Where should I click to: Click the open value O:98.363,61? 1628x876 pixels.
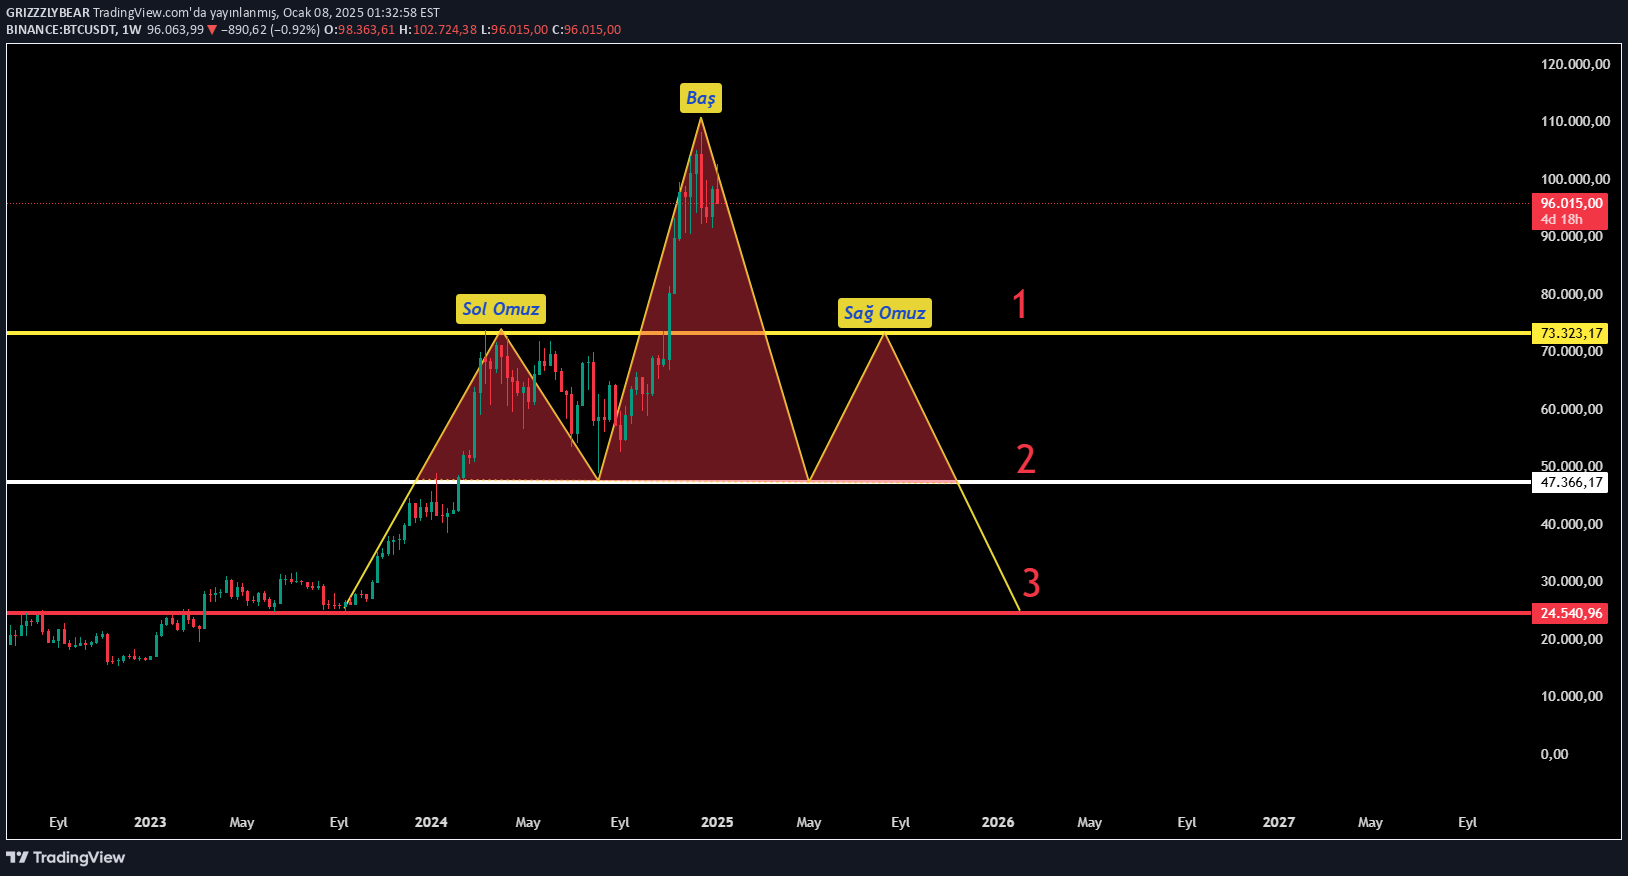click(361, 30)
